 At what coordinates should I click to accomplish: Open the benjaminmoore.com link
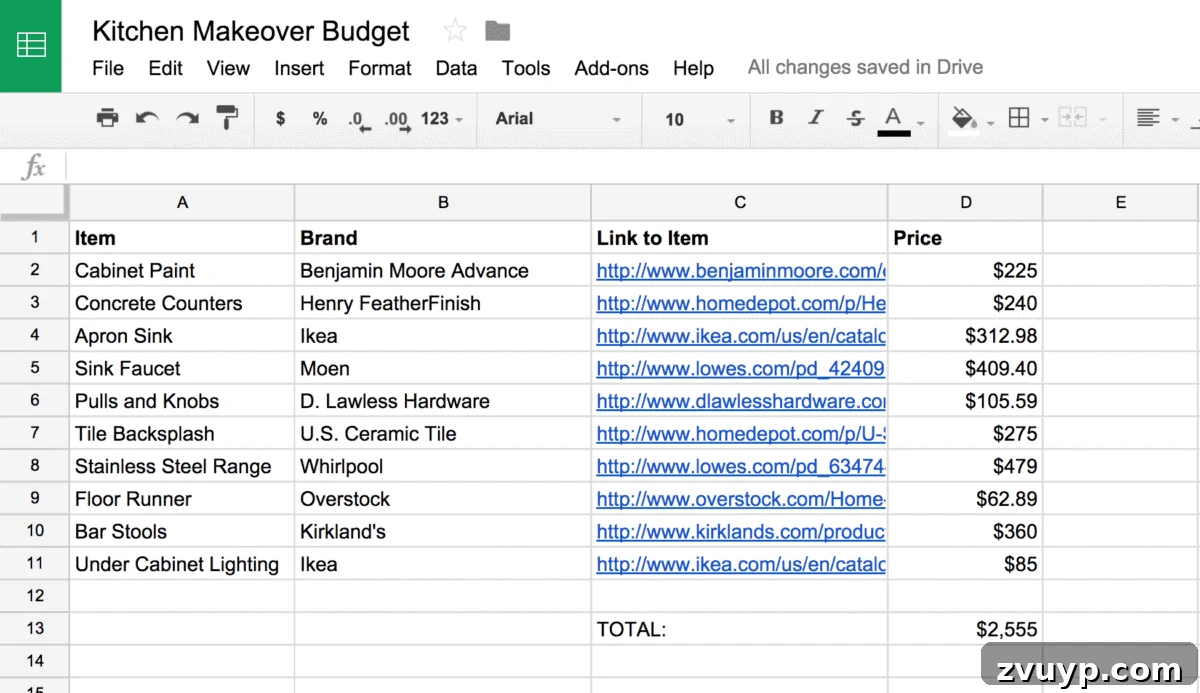click(741, 270)
